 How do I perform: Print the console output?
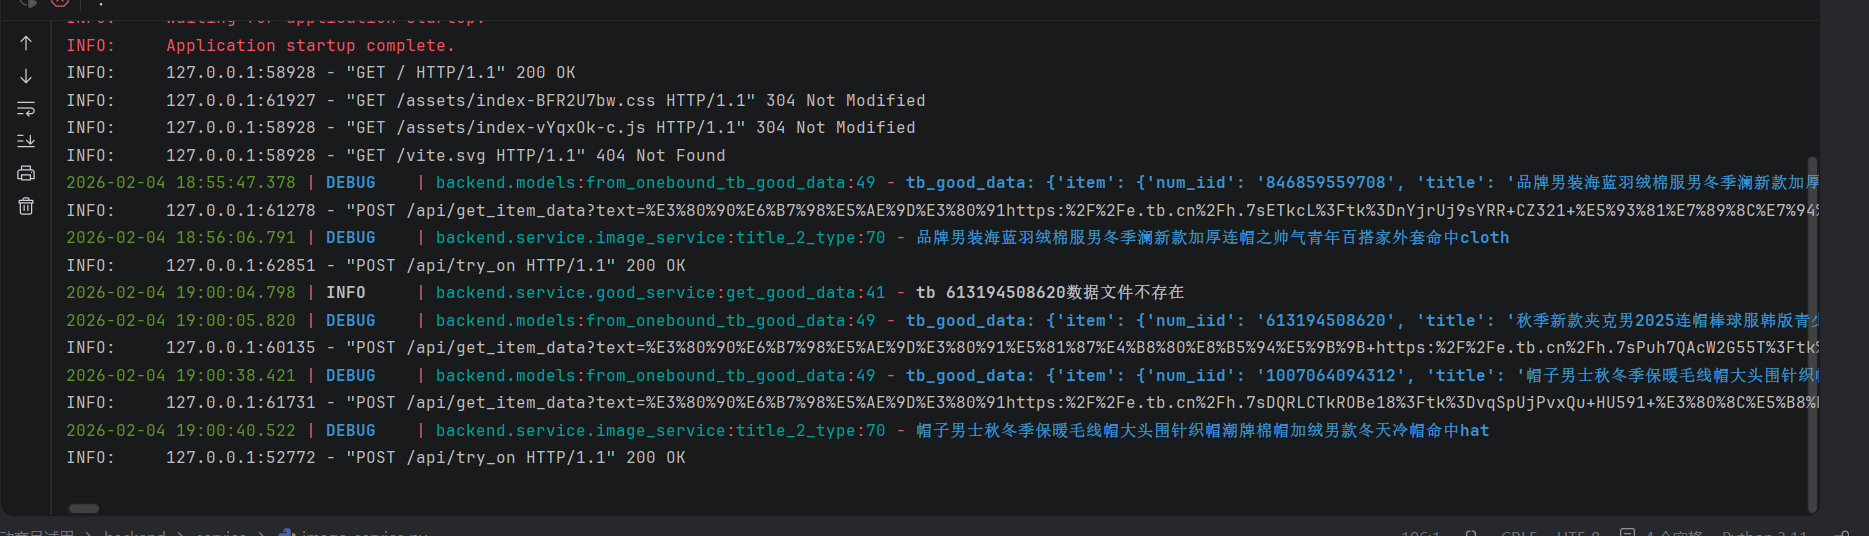(26, 173)
